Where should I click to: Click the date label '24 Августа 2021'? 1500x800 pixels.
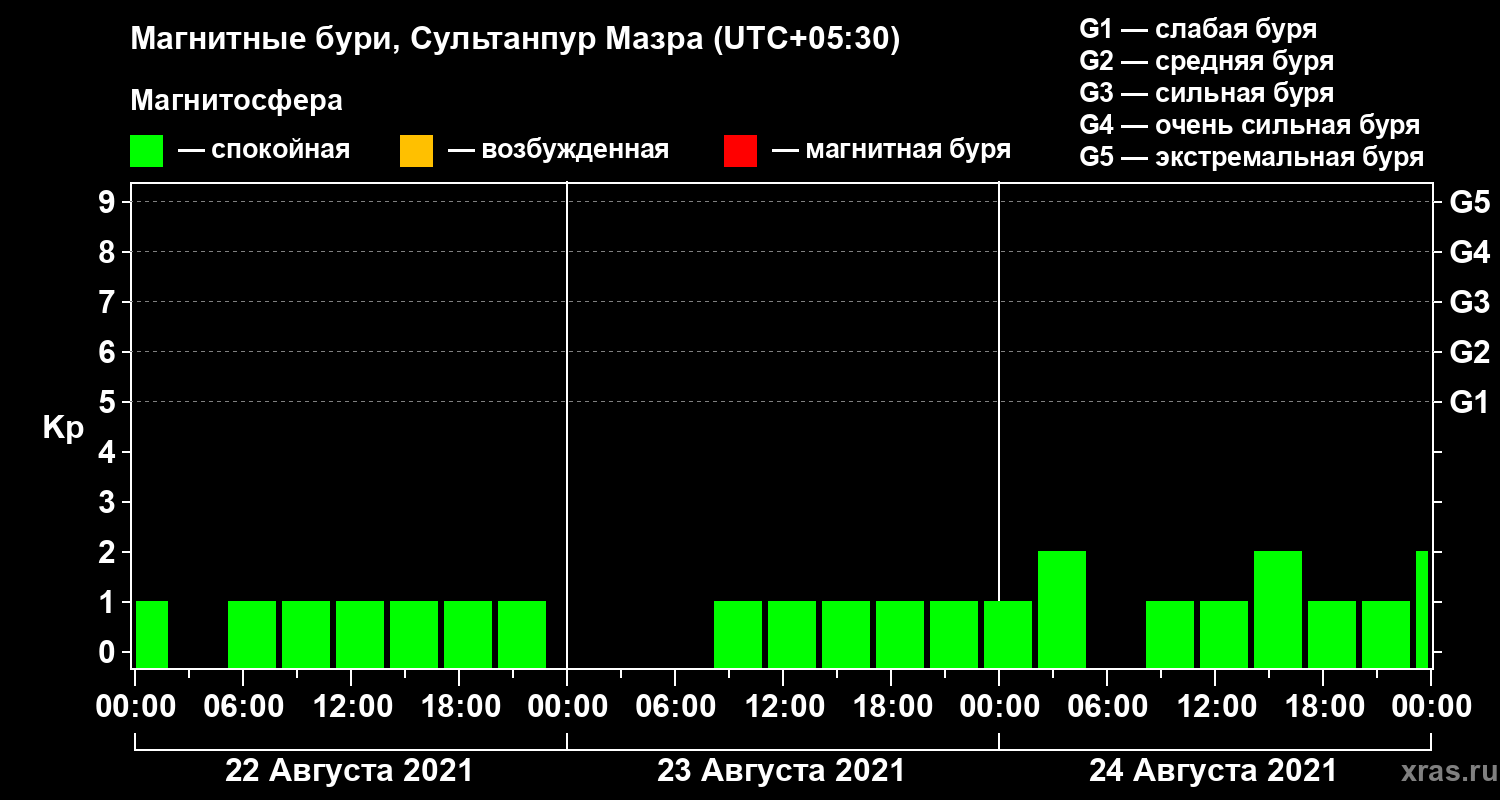coord(1213,771)
